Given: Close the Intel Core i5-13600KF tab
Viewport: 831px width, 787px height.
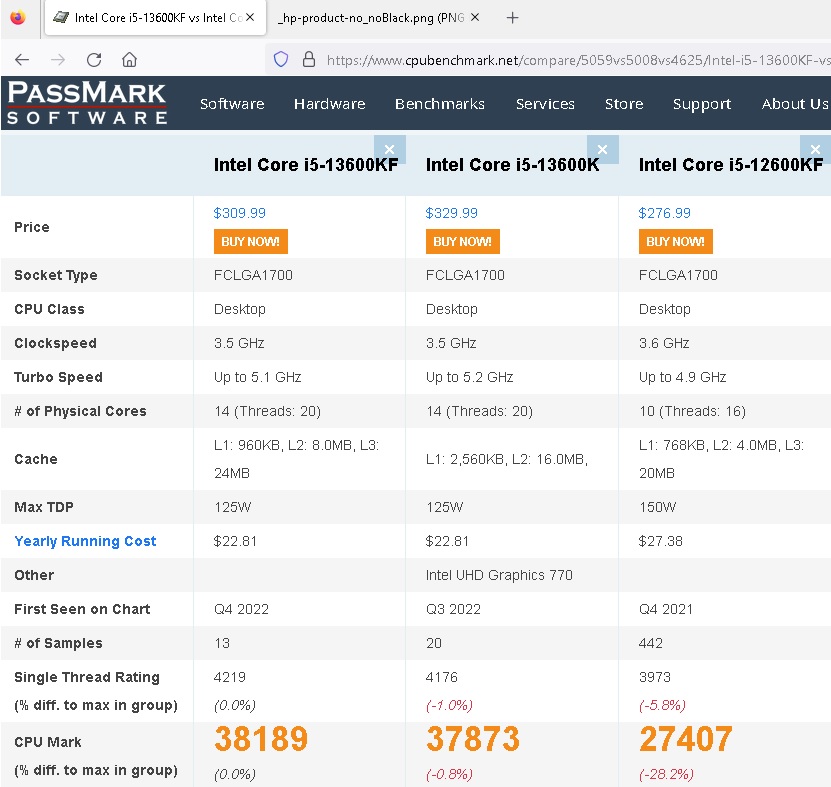Looking at the screenshot, I should [250, 17].
